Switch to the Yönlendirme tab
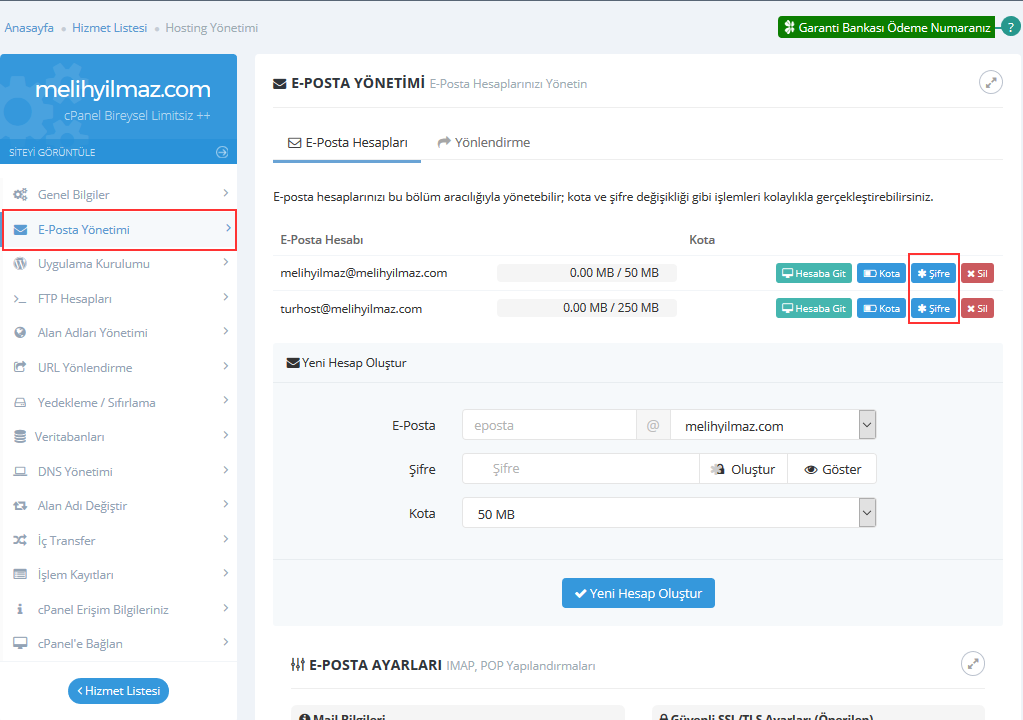The height and width of the screenshot is (720, 1023). pyautogui.click(x=483, y=143)
